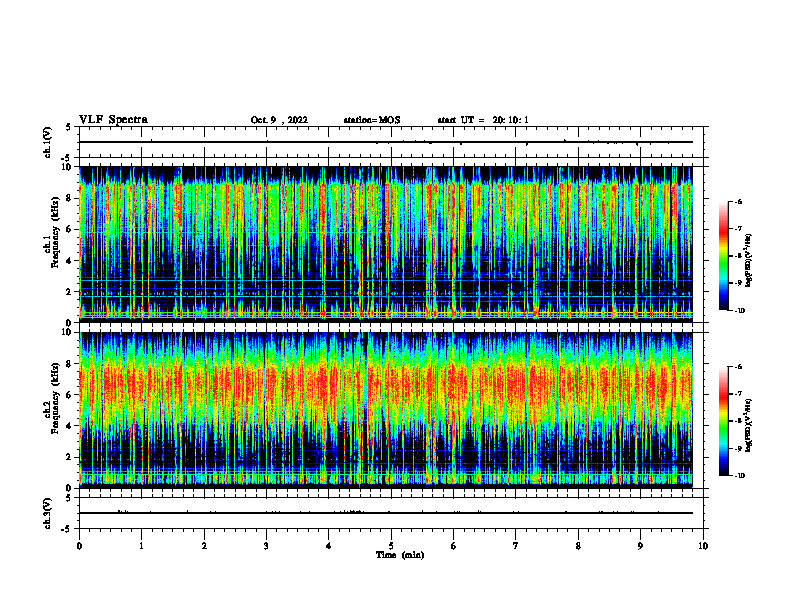Click the "-6" tick on ch.2 color bar

[x=738, y=367]
